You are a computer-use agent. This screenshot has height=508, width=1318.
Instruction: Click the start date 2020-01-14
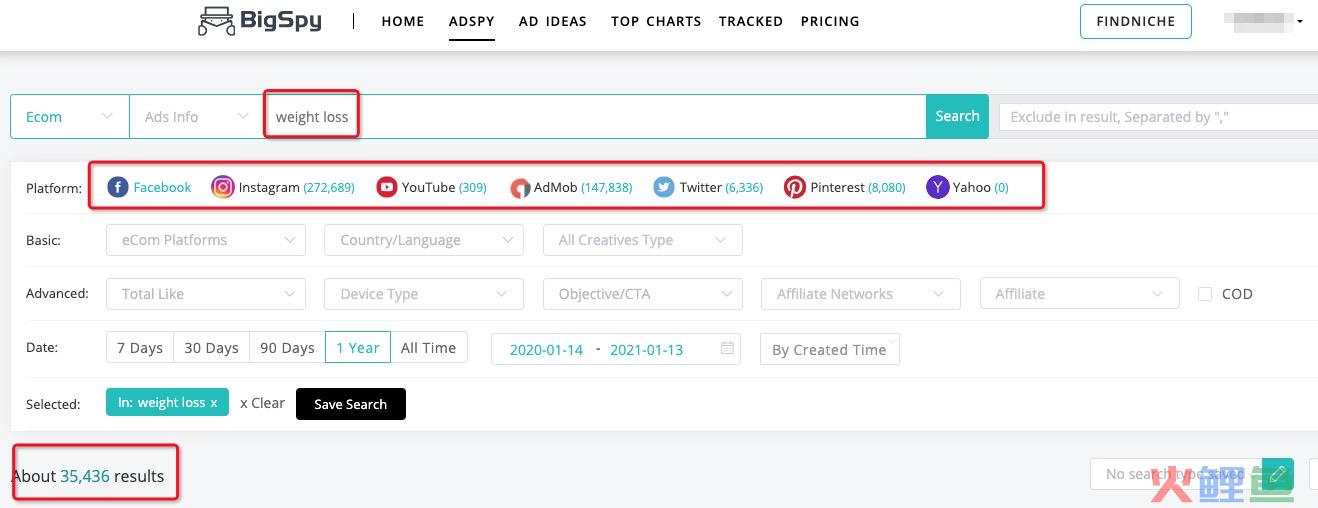(546, 350)
